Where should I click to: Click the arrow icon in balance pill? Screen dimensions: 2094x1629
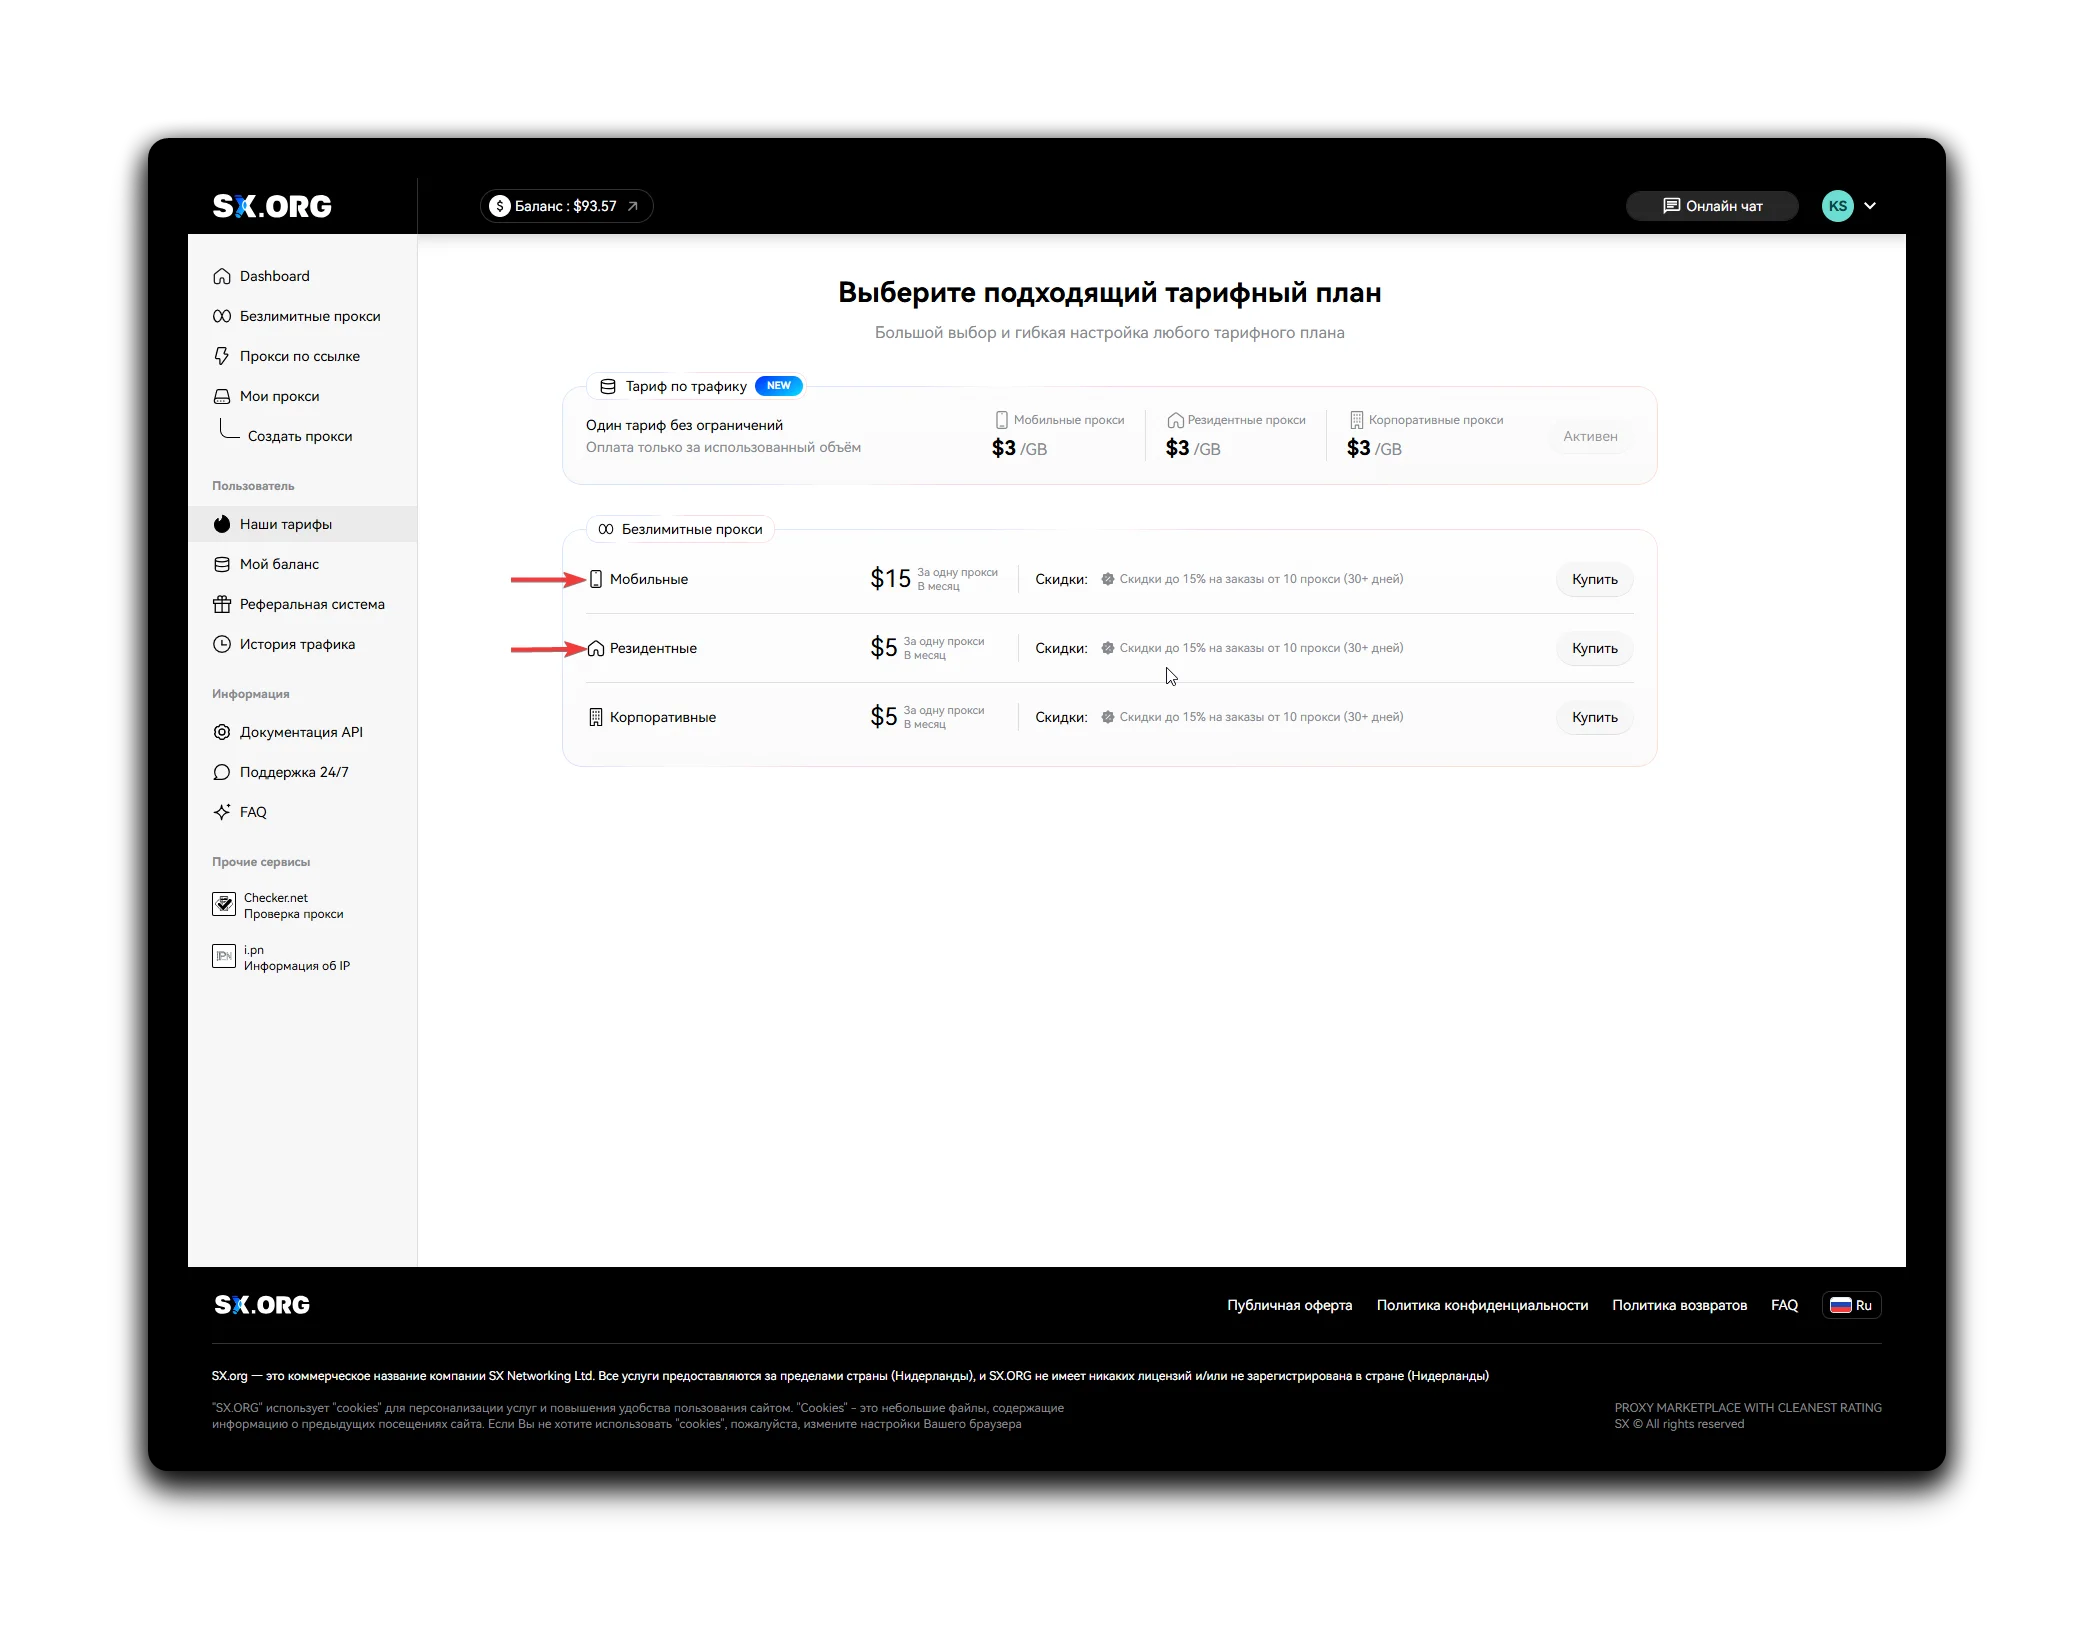click(x=632, y=206)
